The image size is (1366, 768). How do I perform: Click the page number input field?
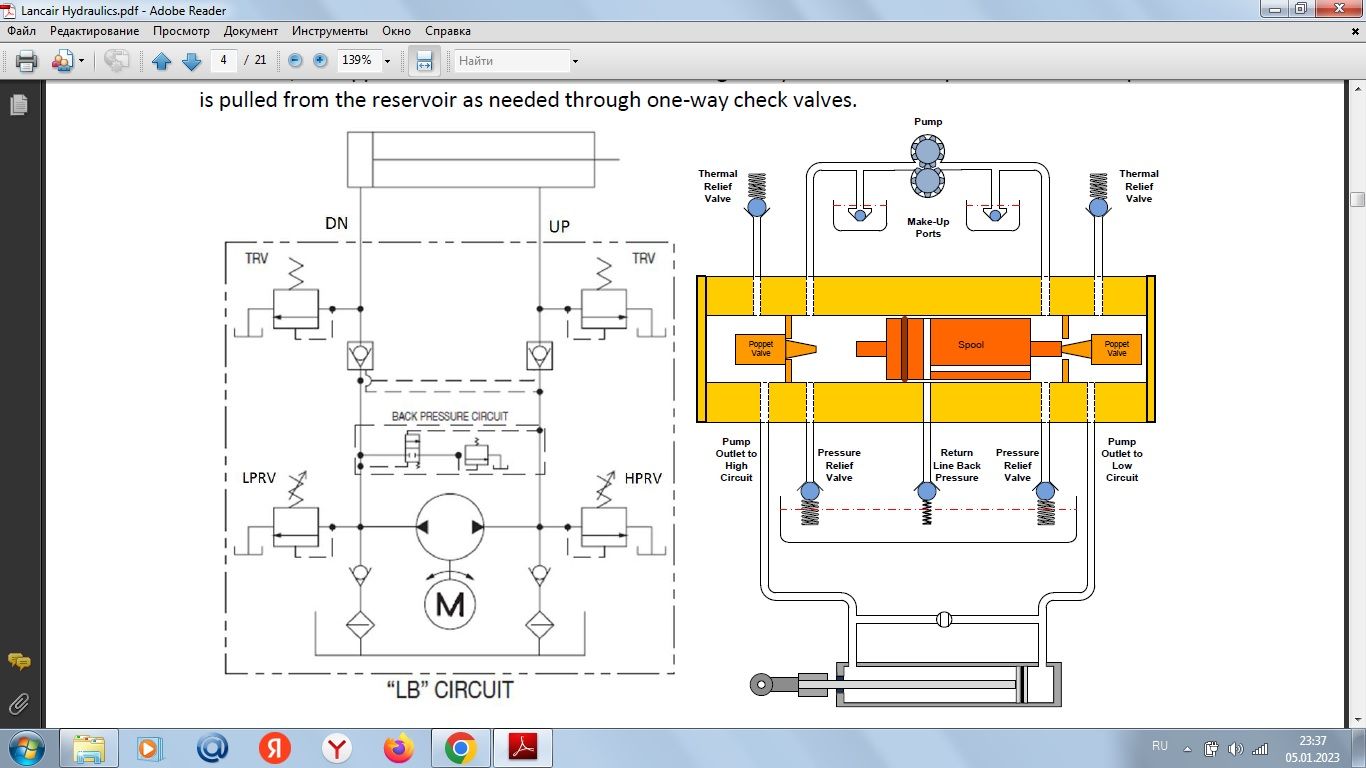pos(223,60)
